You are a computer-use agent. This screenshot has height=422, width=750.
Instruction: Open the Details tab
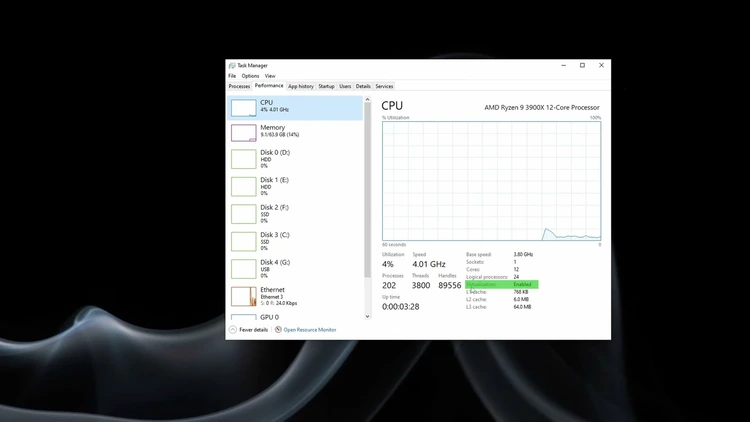[x=363, y=87]
